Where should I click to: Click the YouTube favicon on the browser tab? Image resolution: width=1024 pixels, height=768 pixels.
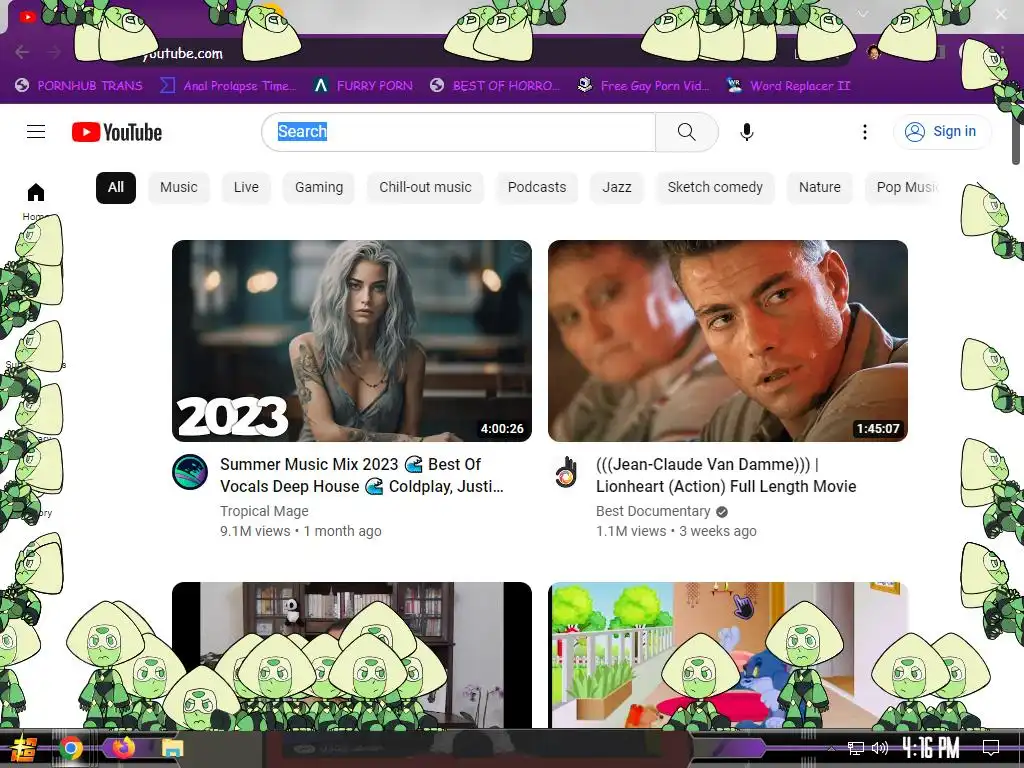27,16
